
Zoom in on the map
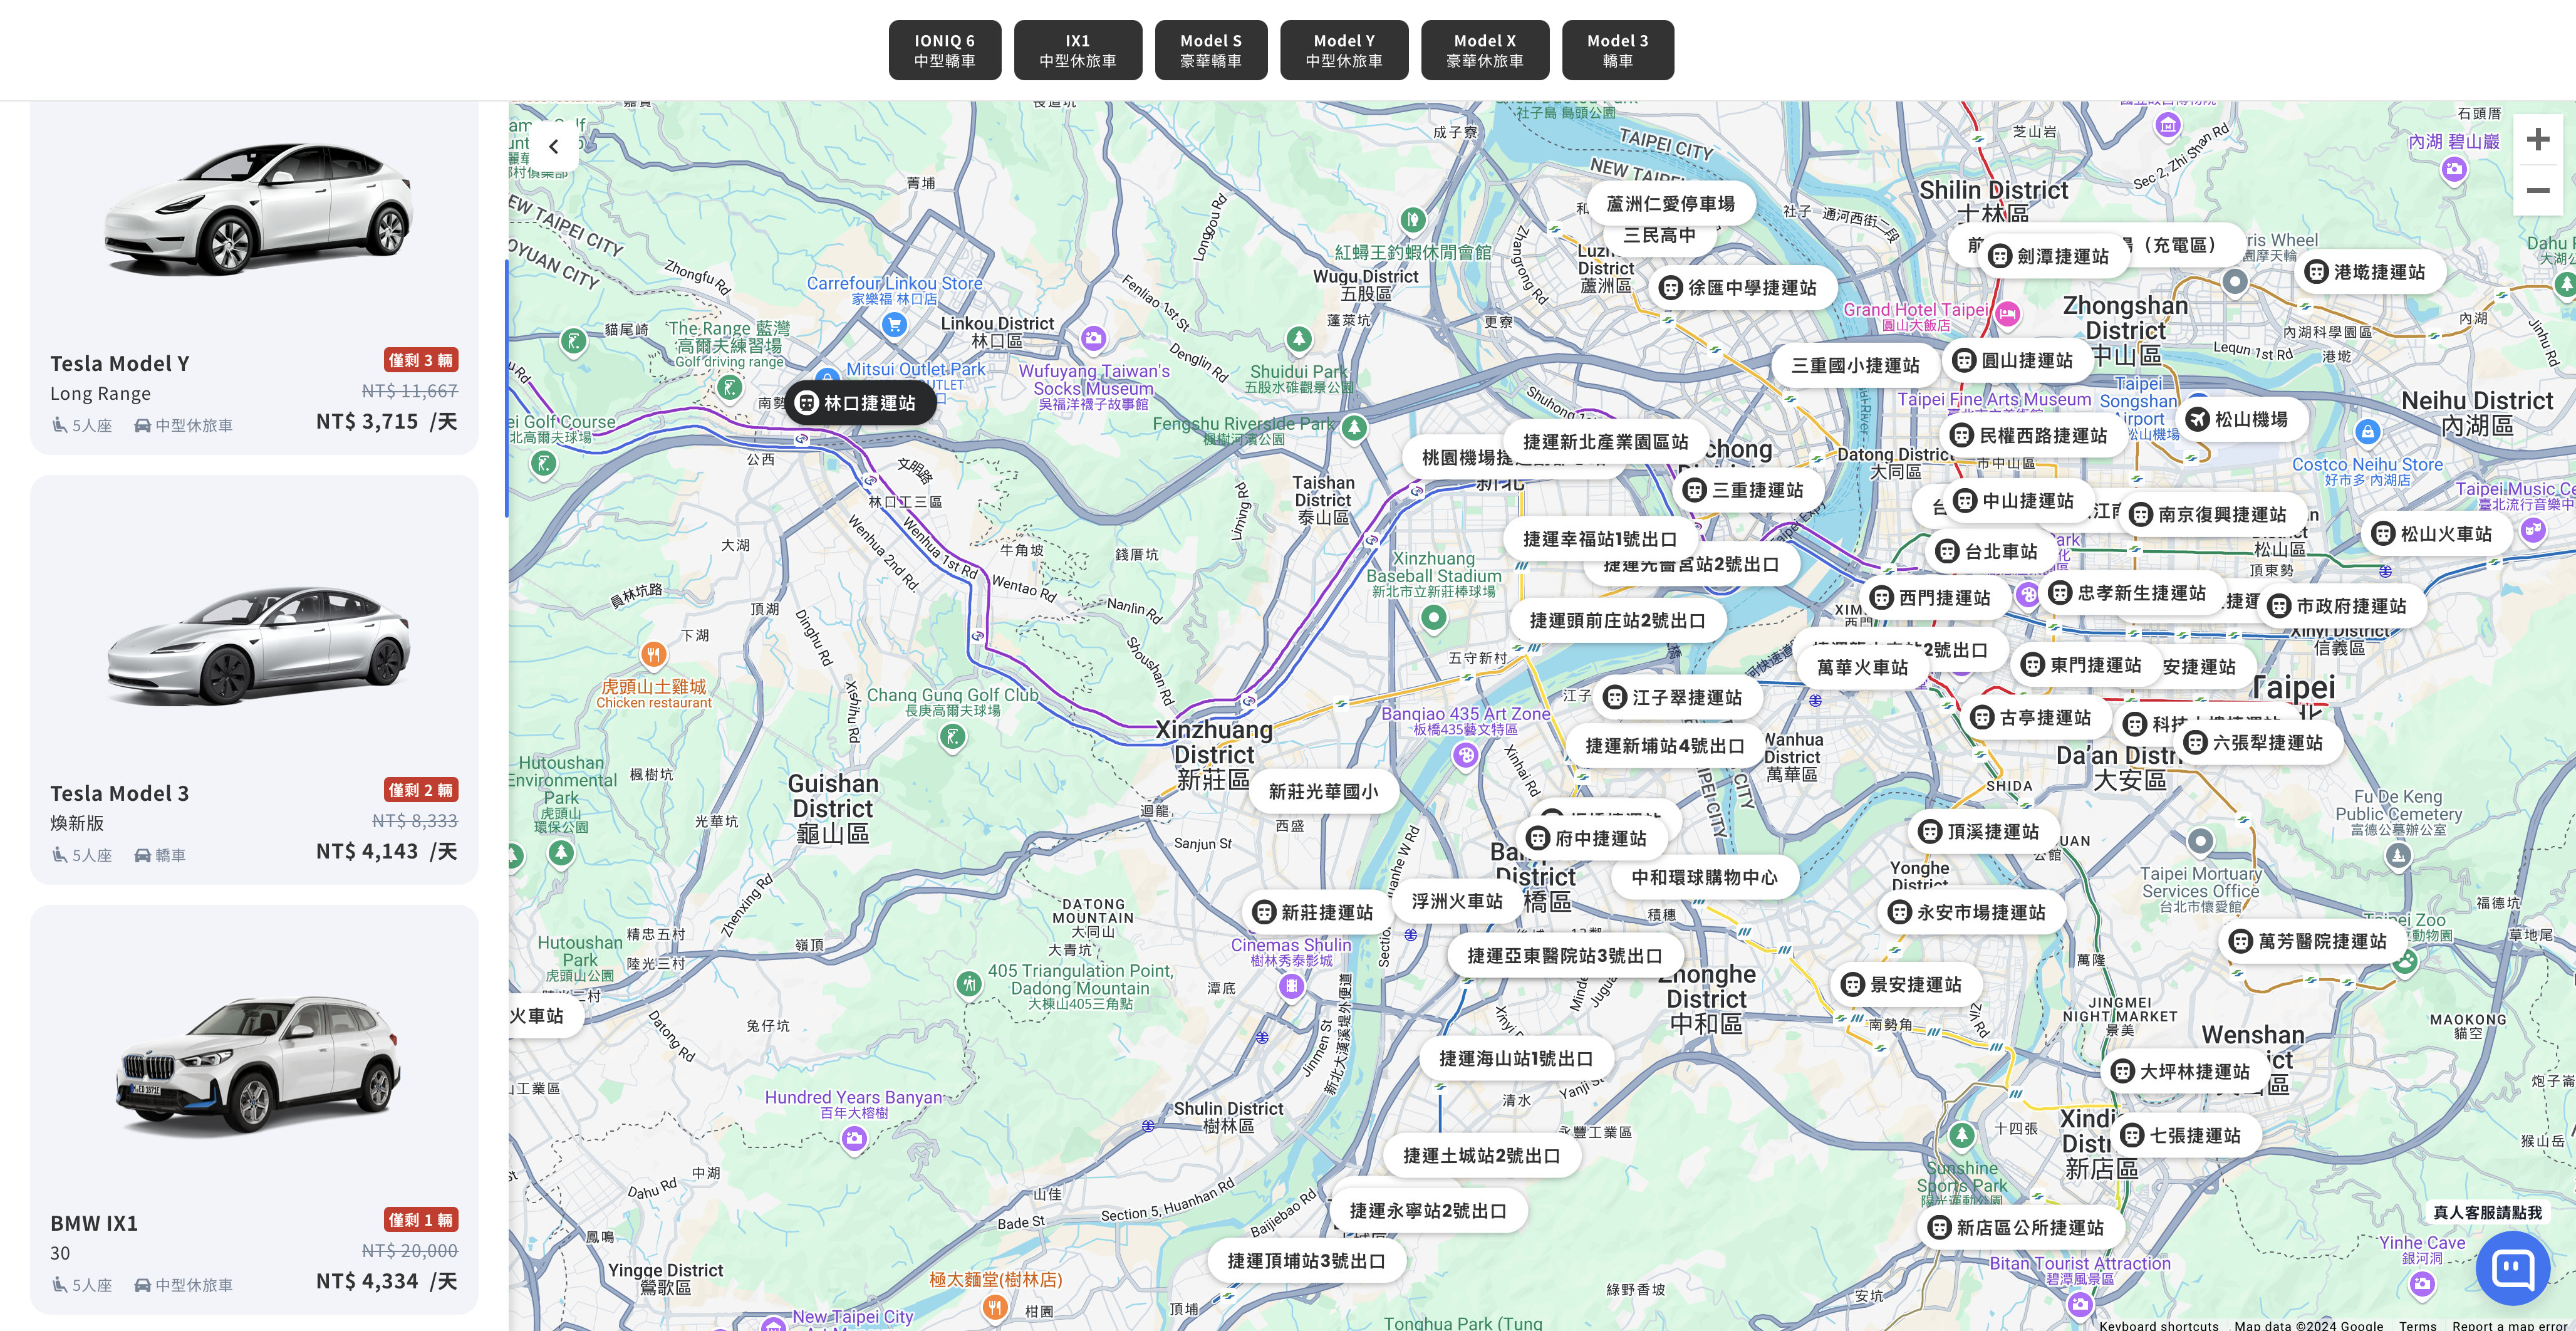[x=2537, y=139]
